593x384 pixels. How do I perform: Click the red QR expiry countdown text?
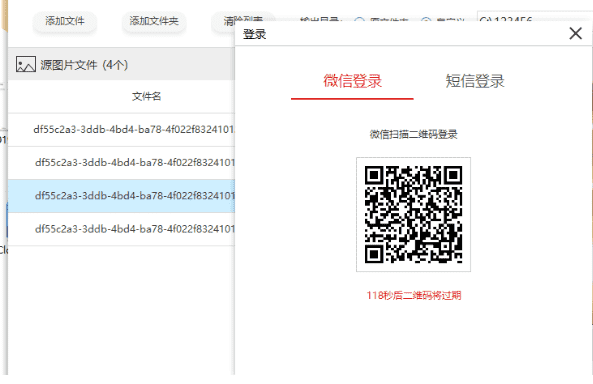click(413, 295)
